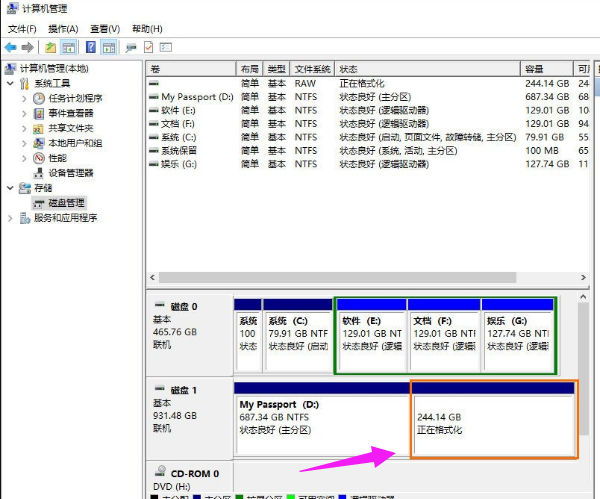Viewport: 600px width, 499px height.
Task: Collapse the 存储 tree node
Action: [x=11, y=187]
